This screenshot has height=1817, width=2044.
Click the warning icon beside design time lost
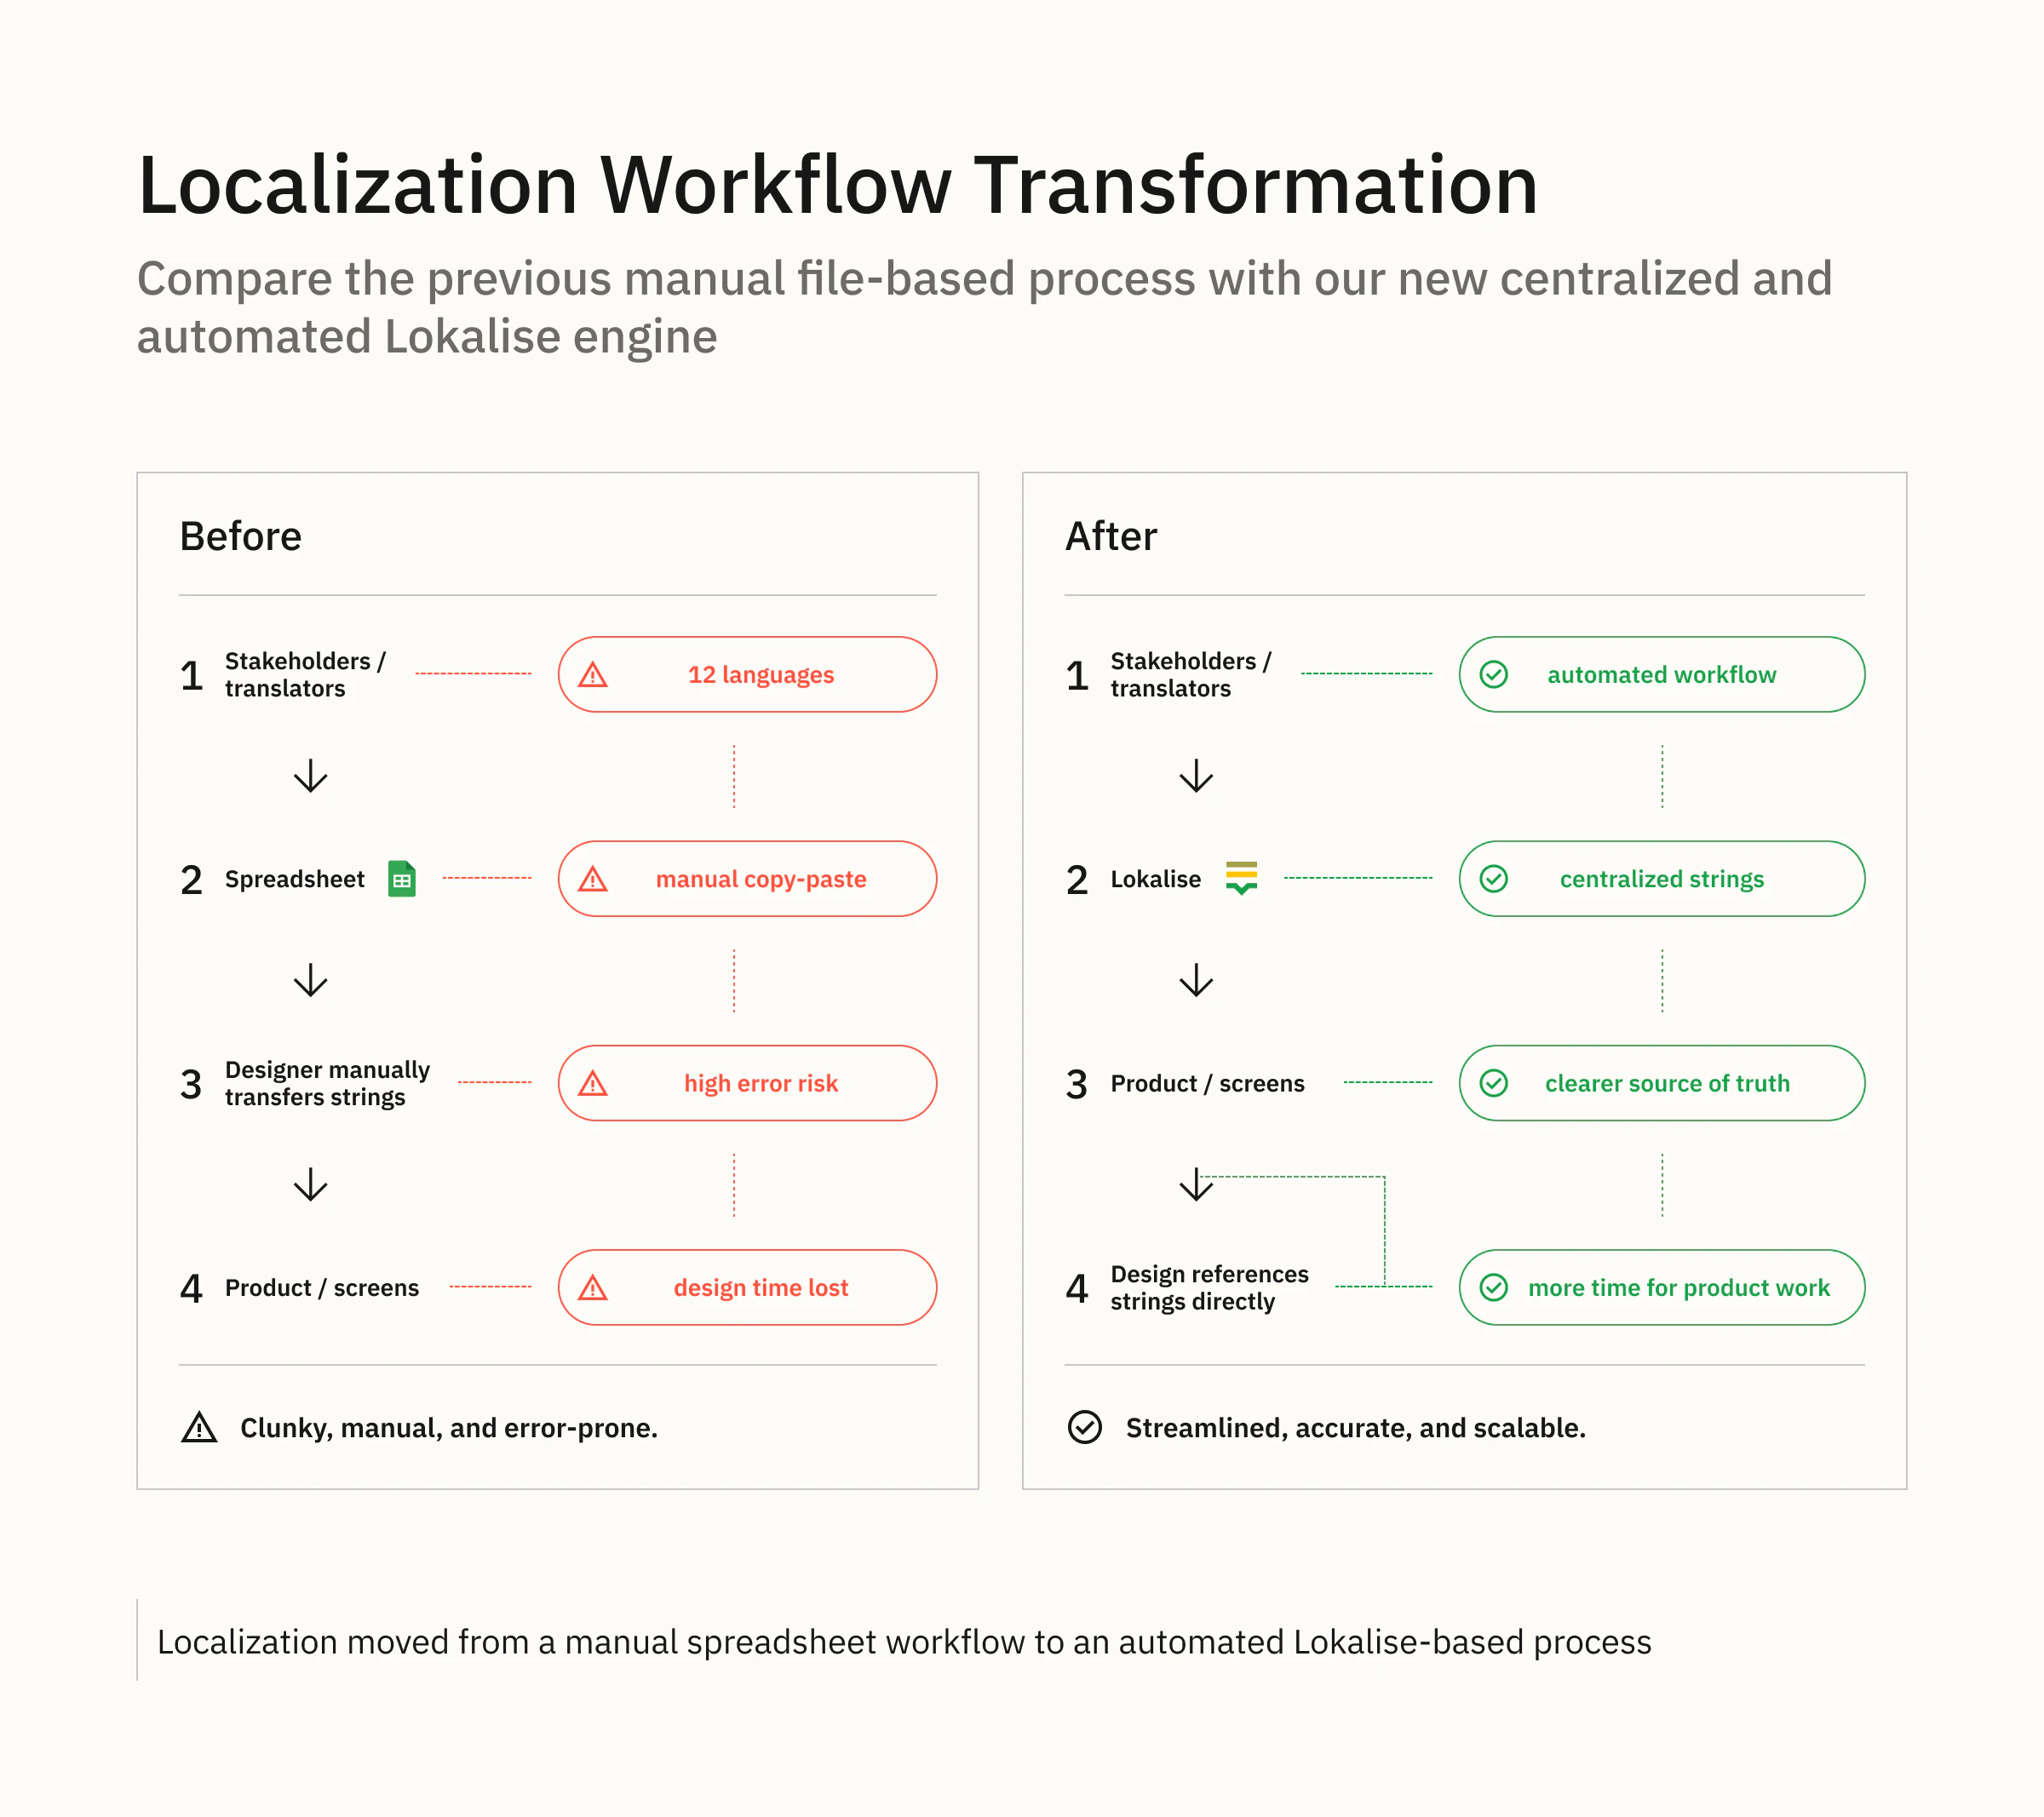pos(593,1287)
